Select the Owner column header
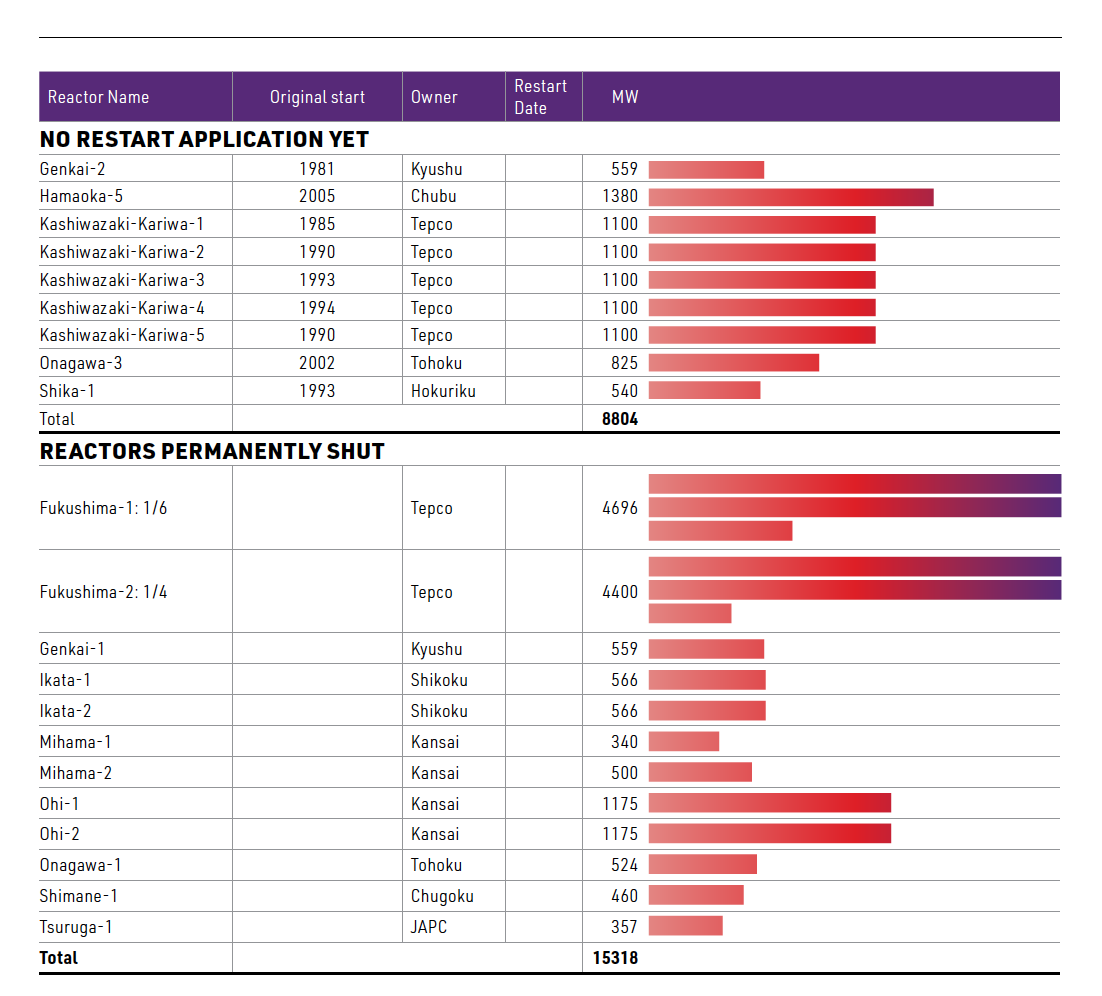The image size is (1102, 996). [434, 97]
